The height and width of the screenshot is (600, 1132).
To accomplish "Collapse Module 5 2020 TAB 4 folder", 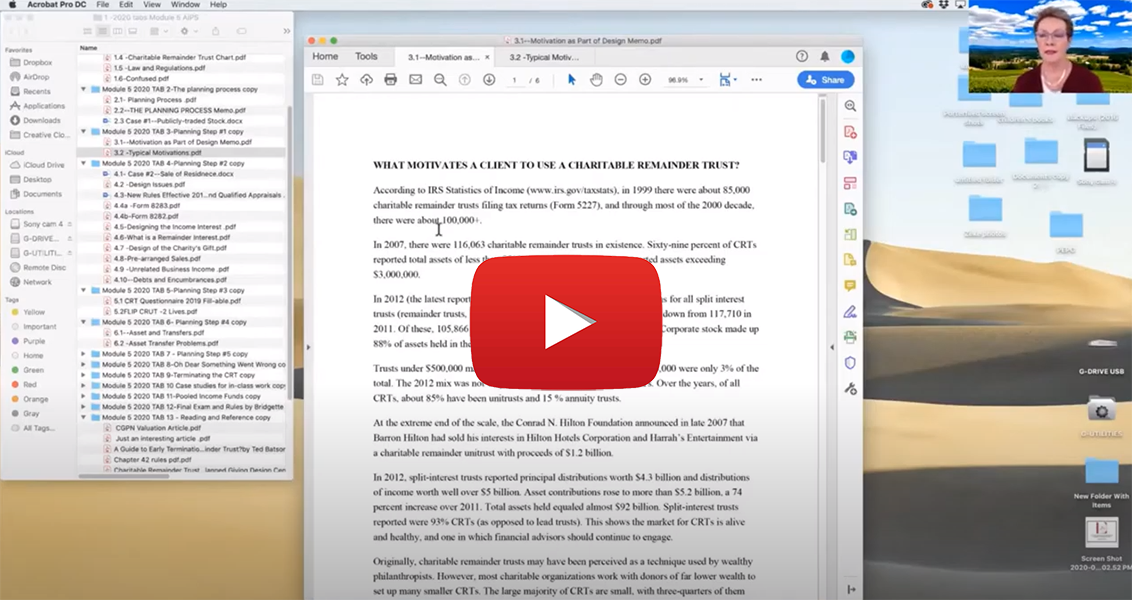I will click(84, 164).
